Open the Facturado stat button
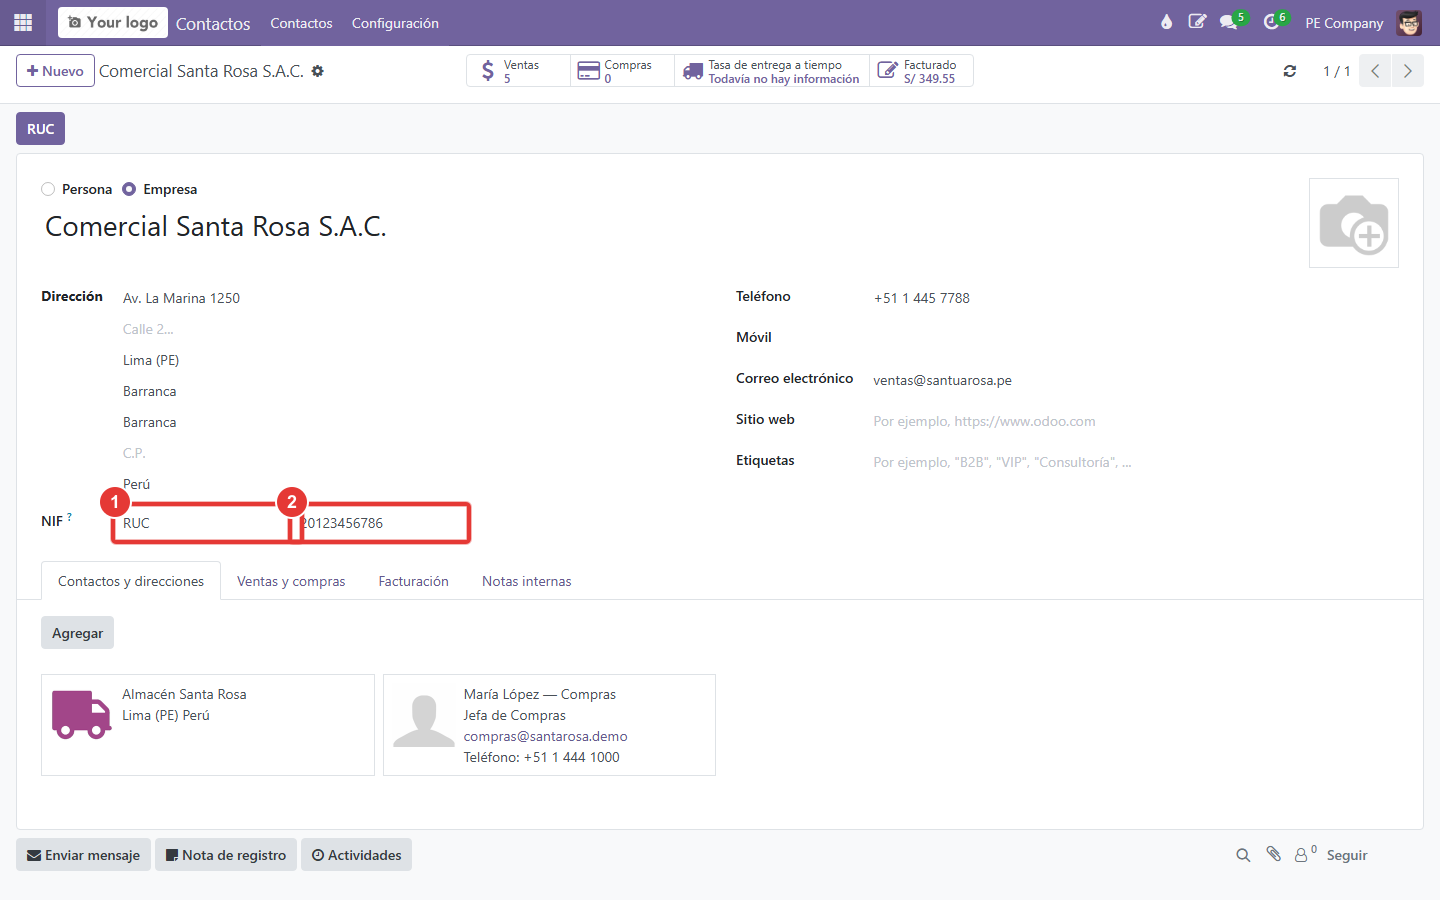This screenshot has height=900, width=1440. tap(921, 71)
